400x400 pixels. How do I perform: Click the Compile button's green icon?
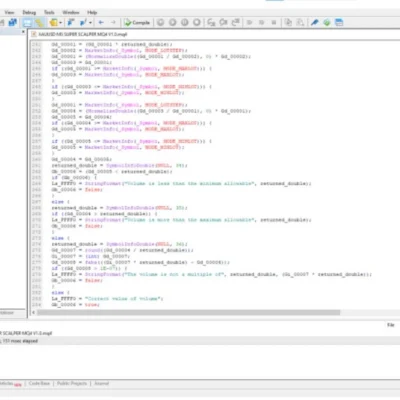pyautogui.click(x=128, y=22)
